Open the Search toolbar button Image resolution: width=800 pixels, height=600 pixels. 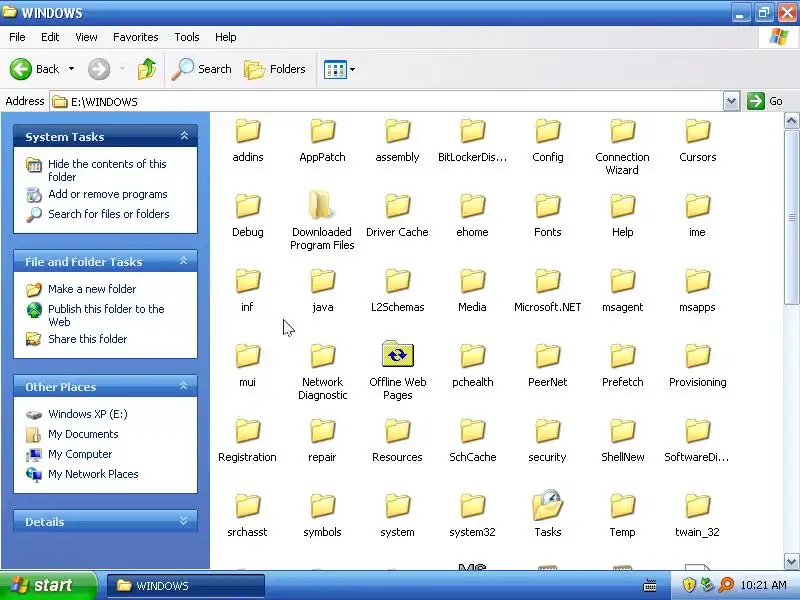click(202, 69)
